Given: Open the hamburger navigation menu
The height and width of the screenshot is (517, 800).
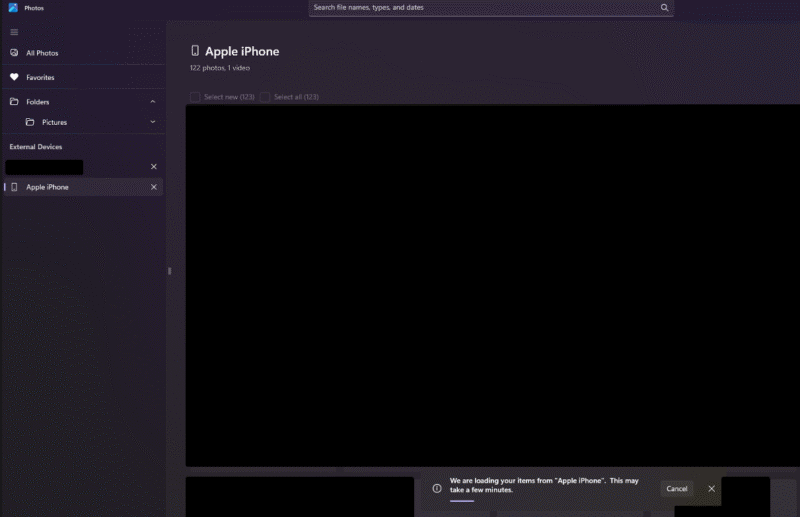Looking at the screenshot, I should point(14,32).
